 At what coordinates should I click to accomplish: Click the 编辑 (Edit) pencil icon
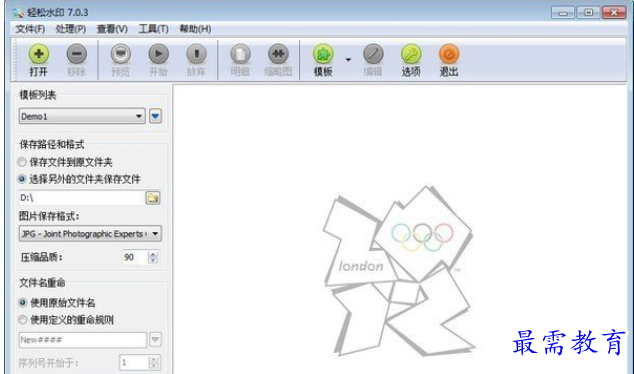tap(373, 54)
